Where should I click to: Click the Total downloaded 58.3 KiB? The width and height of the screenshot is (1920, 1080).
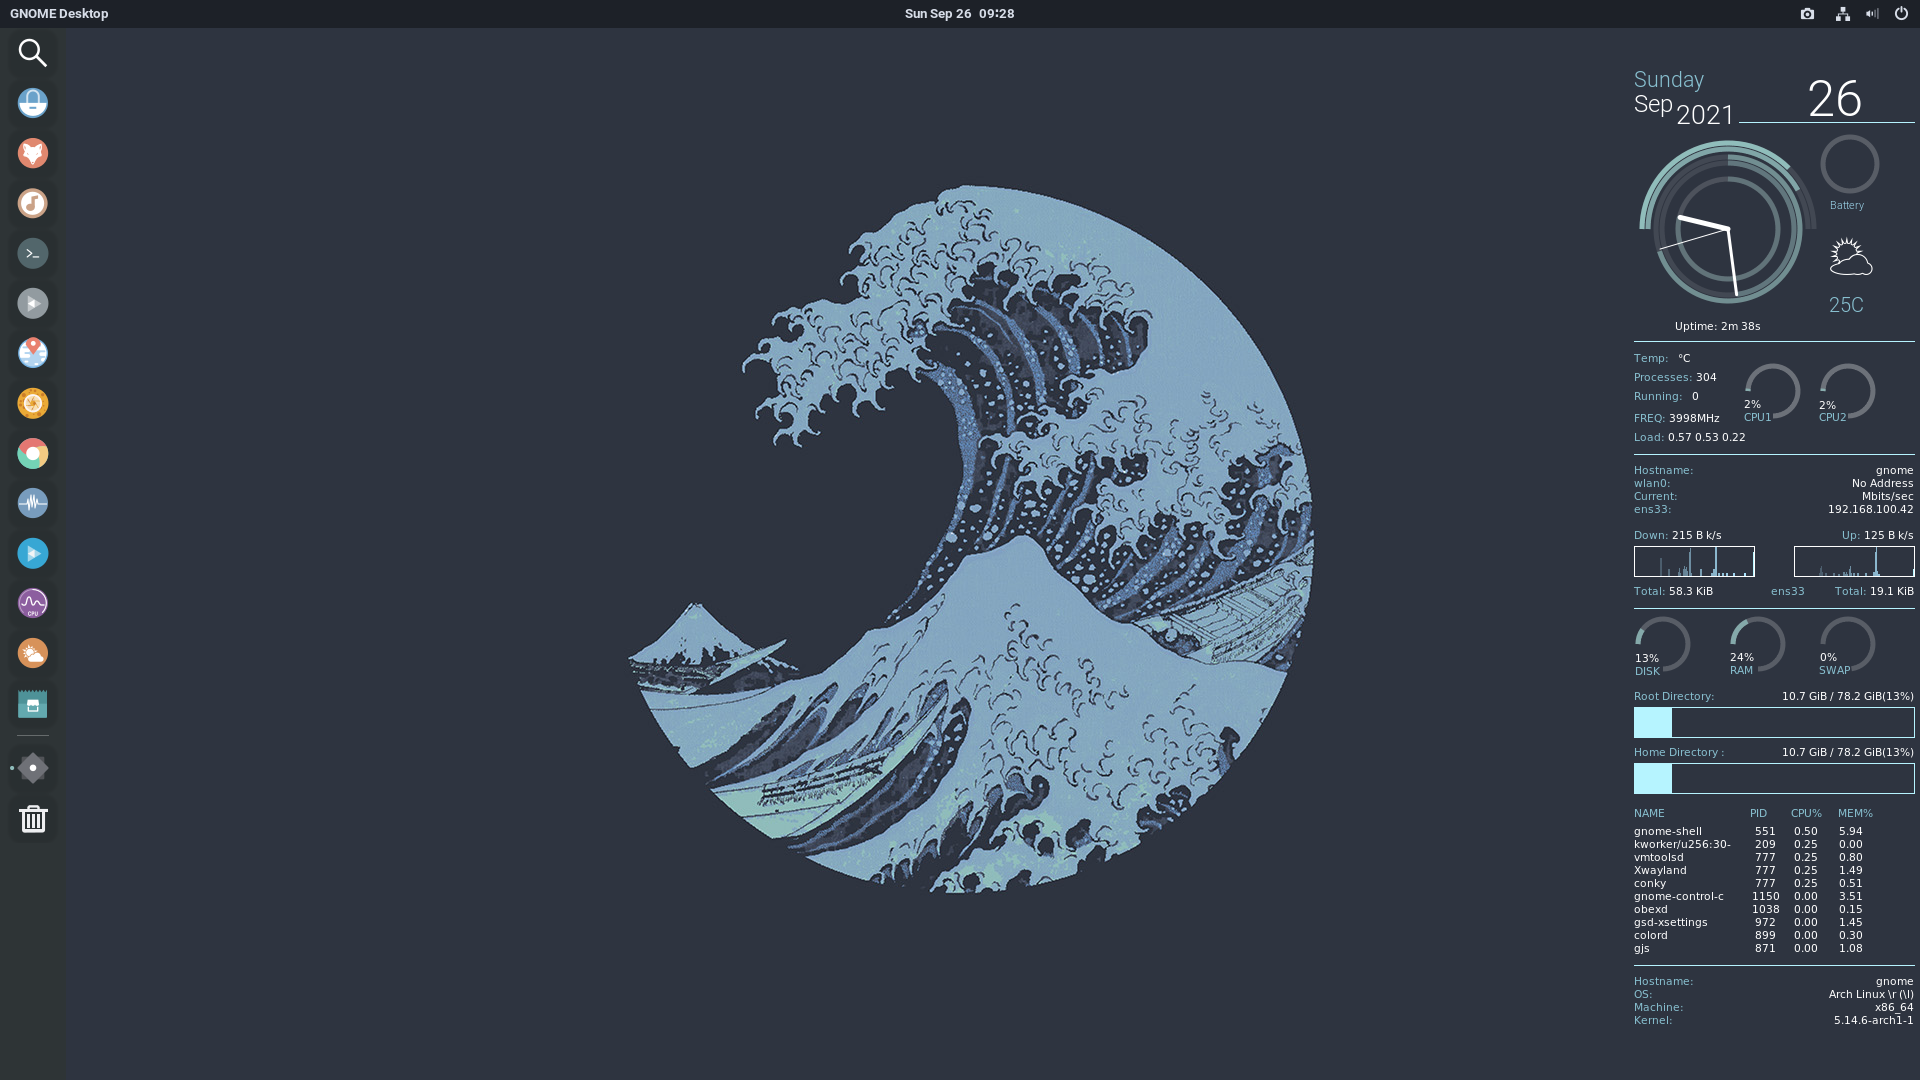[x=1690, y=591]
